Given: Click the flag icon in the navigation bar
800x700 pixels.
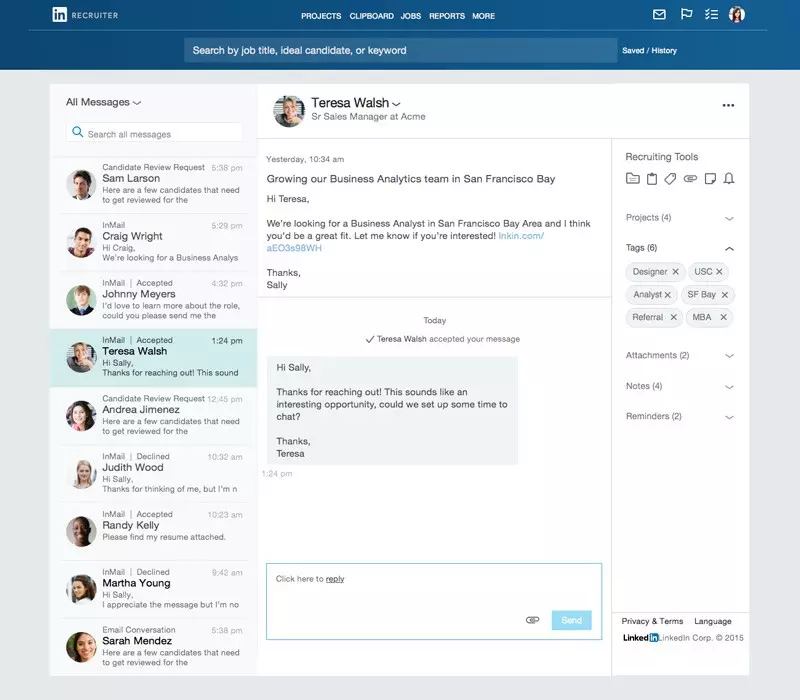Looking at the screenshot, I should [x=686, y=15].
